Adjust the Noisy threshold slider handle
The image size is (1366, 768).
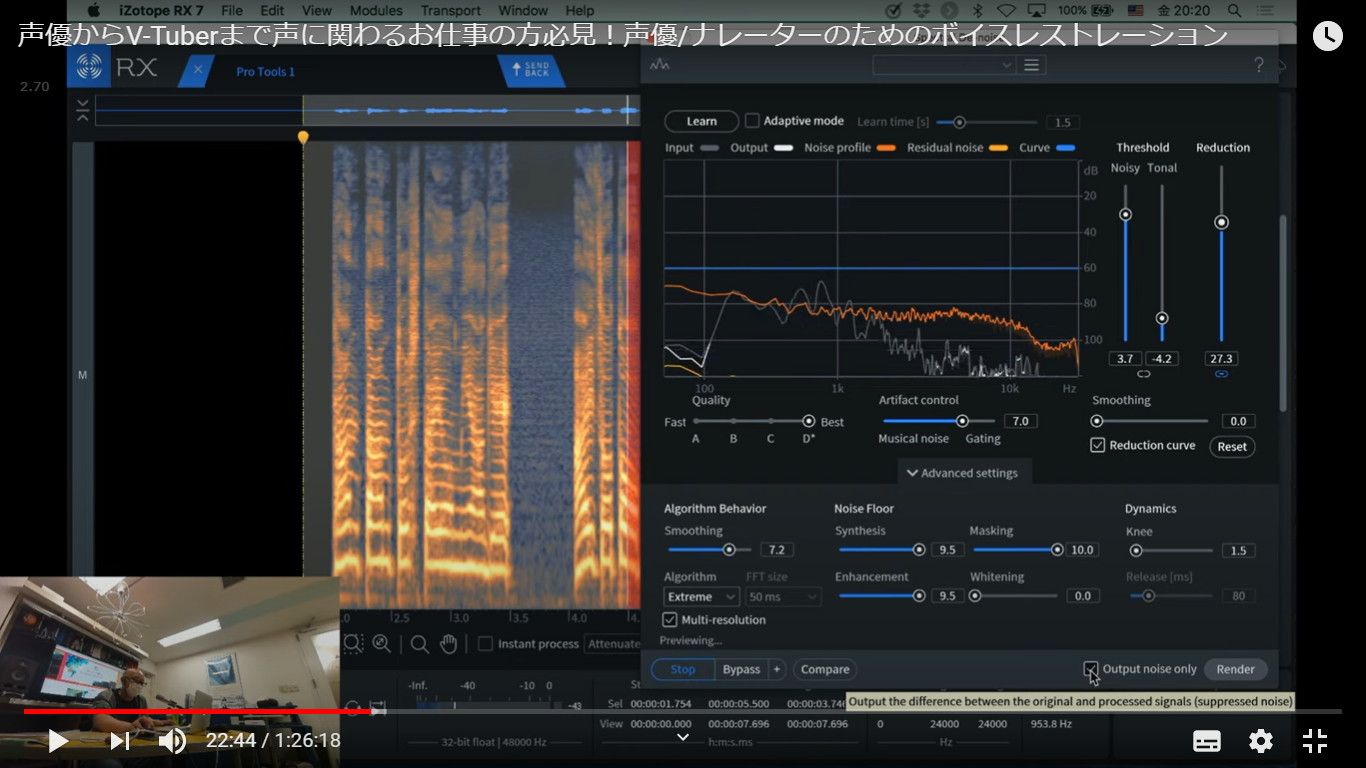(1125, 214)
